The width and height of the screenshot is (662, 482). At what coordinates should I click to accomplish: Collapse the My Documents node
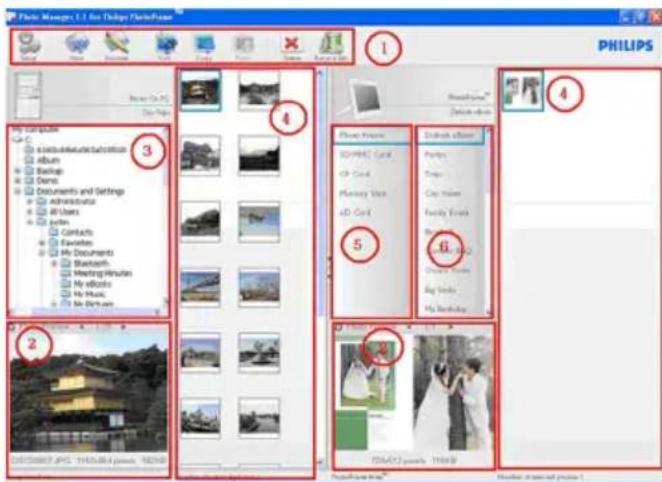tap(42, 253)
